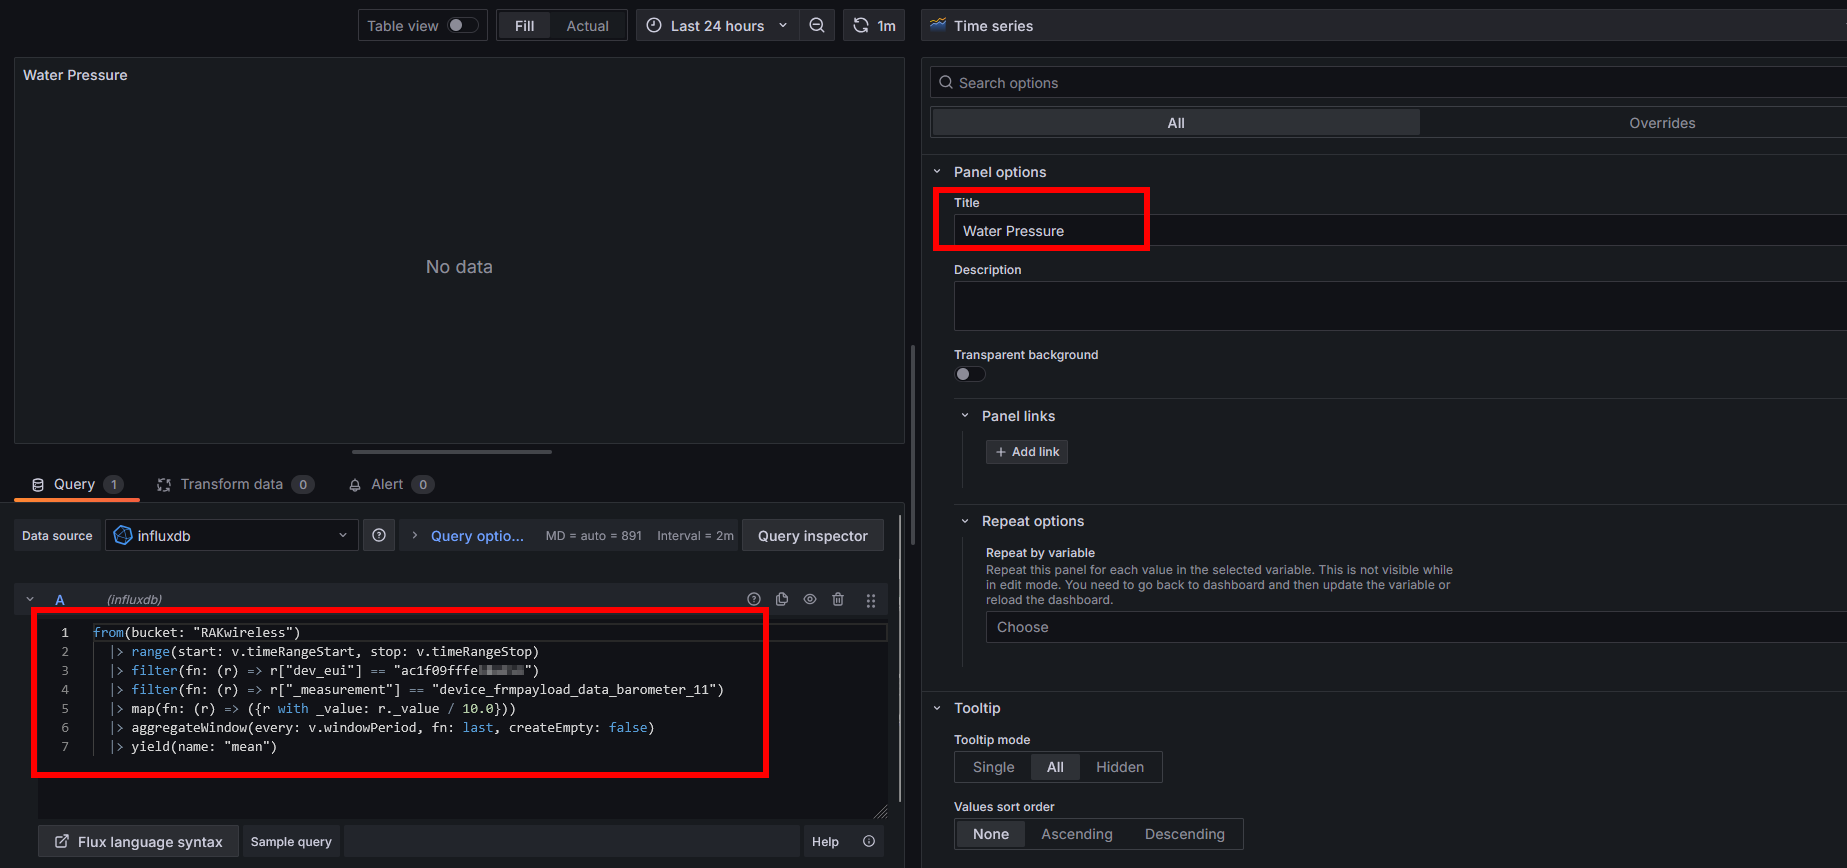Click the query editor resize handle

(880, 811)
